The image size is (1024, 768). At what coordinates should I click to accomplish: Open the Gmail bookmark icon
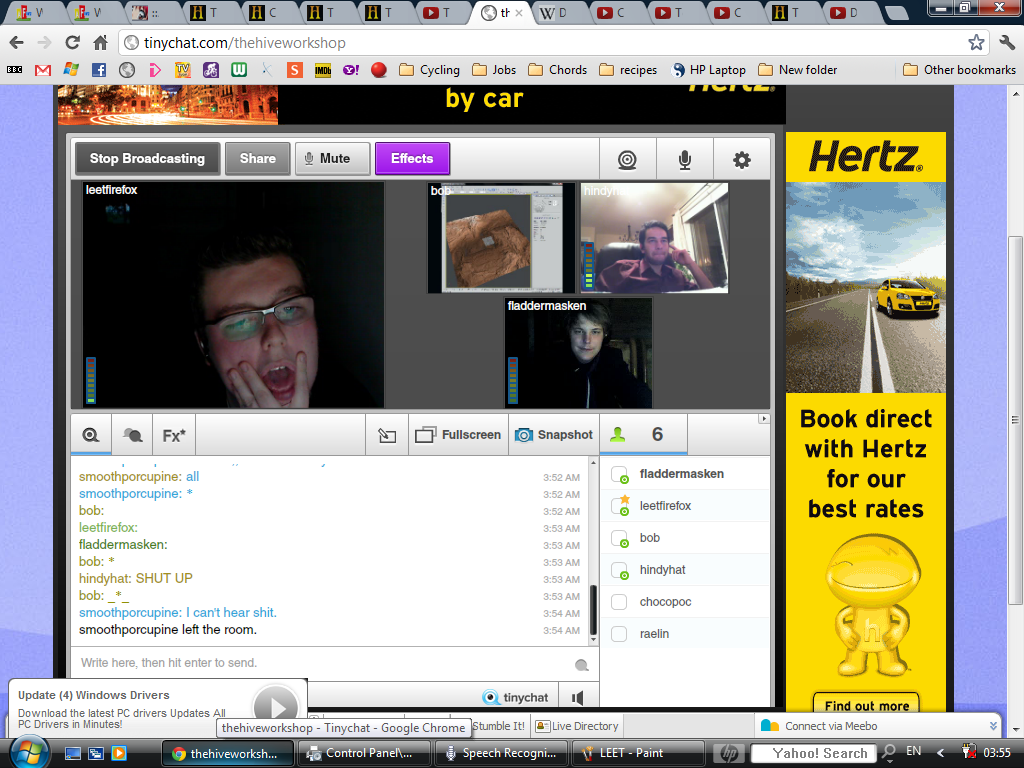click(42, 70)
